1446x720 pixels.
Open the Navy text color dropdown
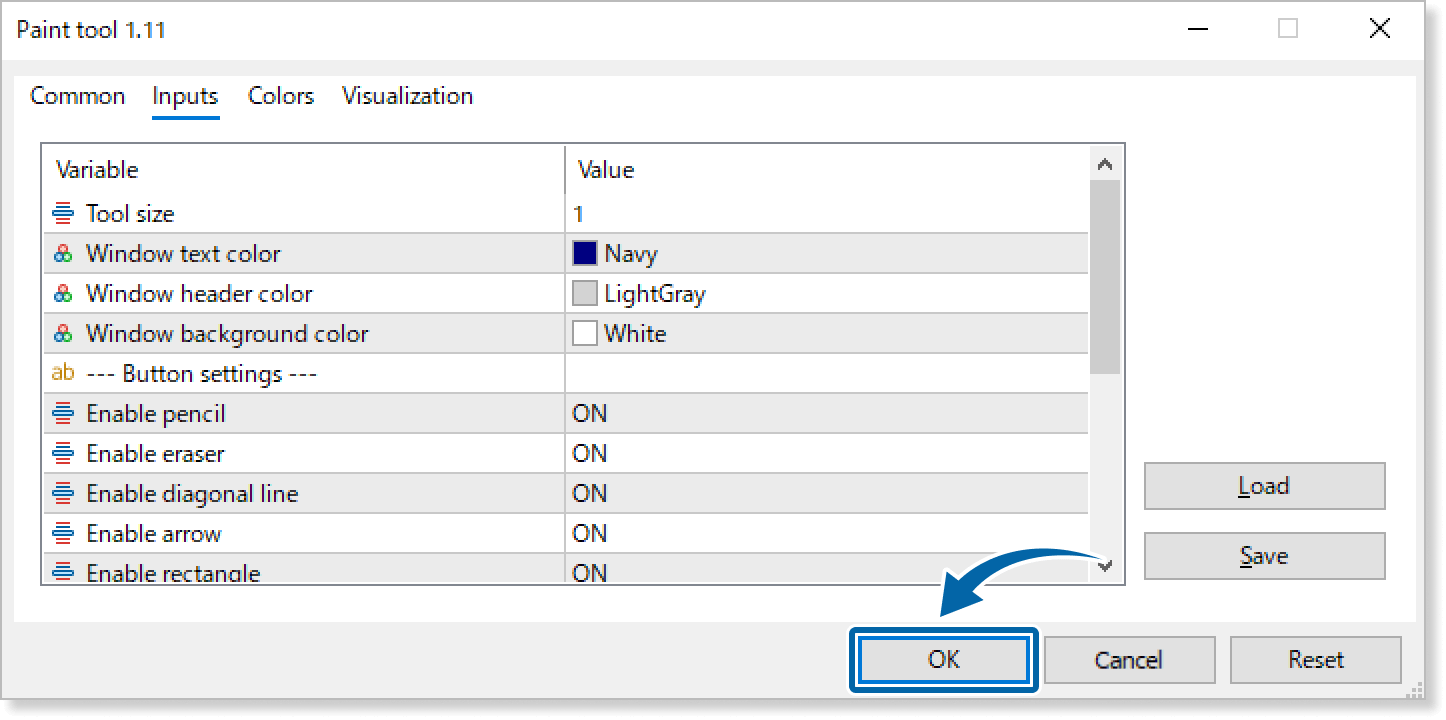coord(826,254)
